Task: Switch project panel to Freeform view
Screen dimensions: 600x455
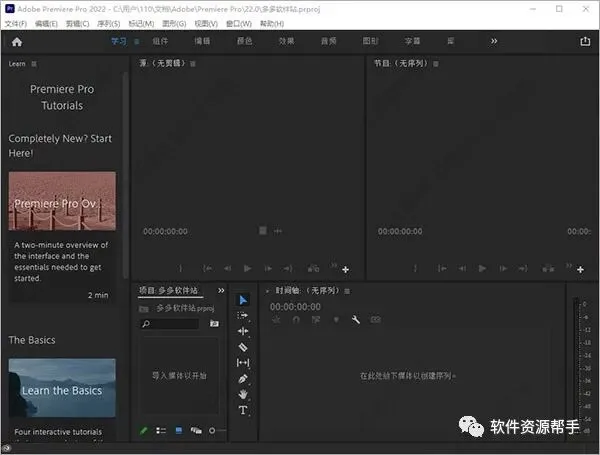Action: pyautogui.click(x=196, y=431)
